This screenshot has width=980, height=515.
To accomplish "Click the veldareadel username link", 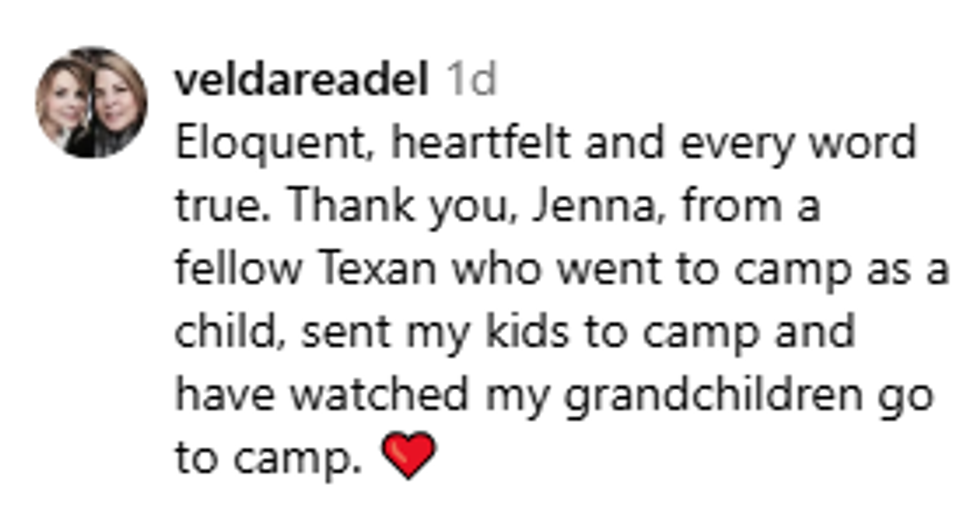I will tap(302, 80).
